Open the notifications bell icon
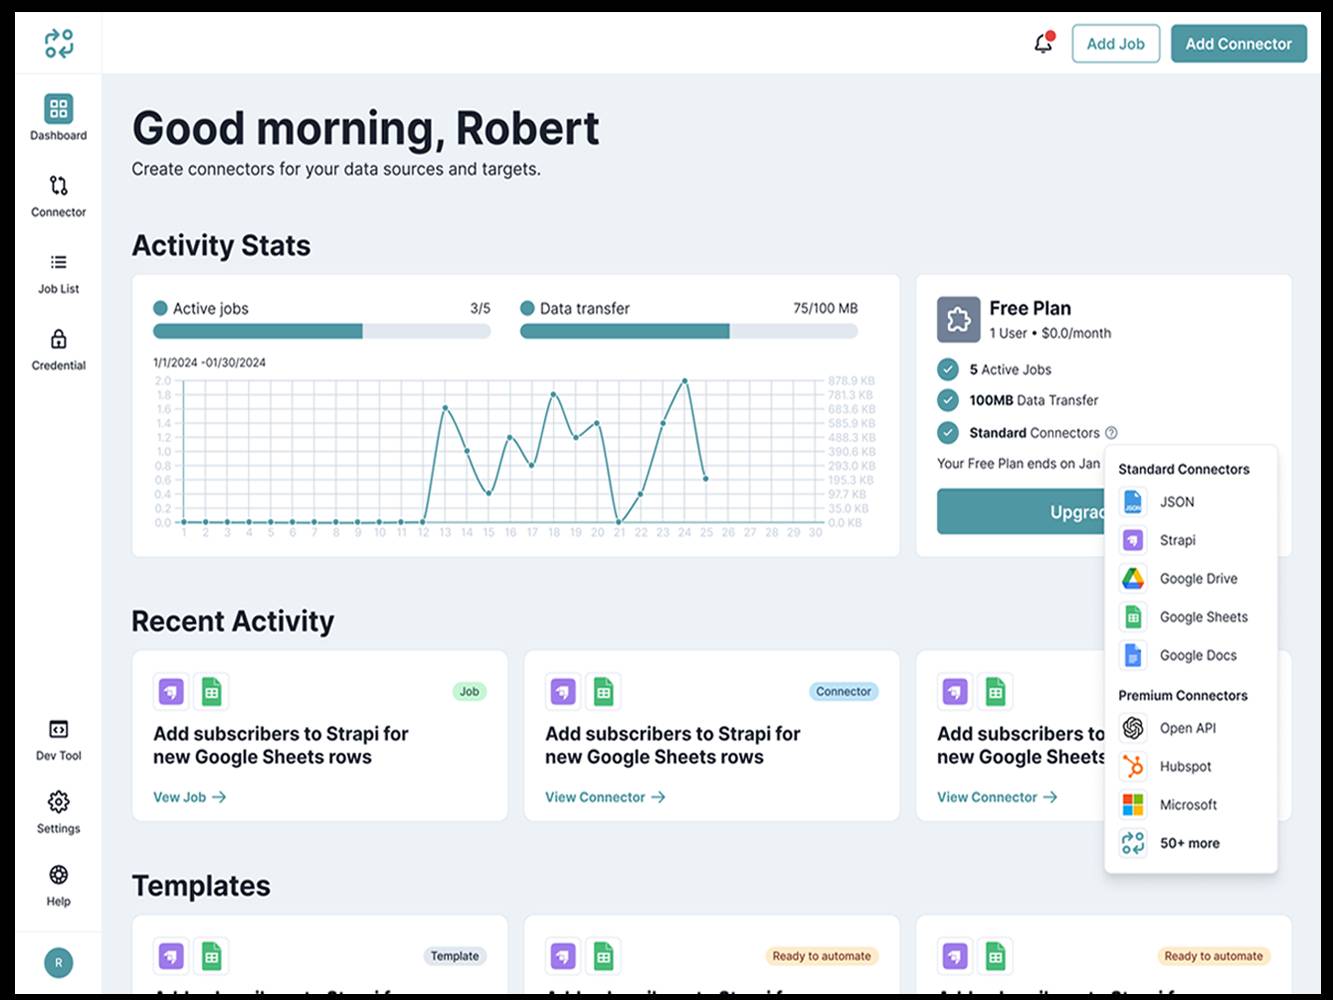Viewport: 1333px width, 1000px height. click(x=1043, y=44)
